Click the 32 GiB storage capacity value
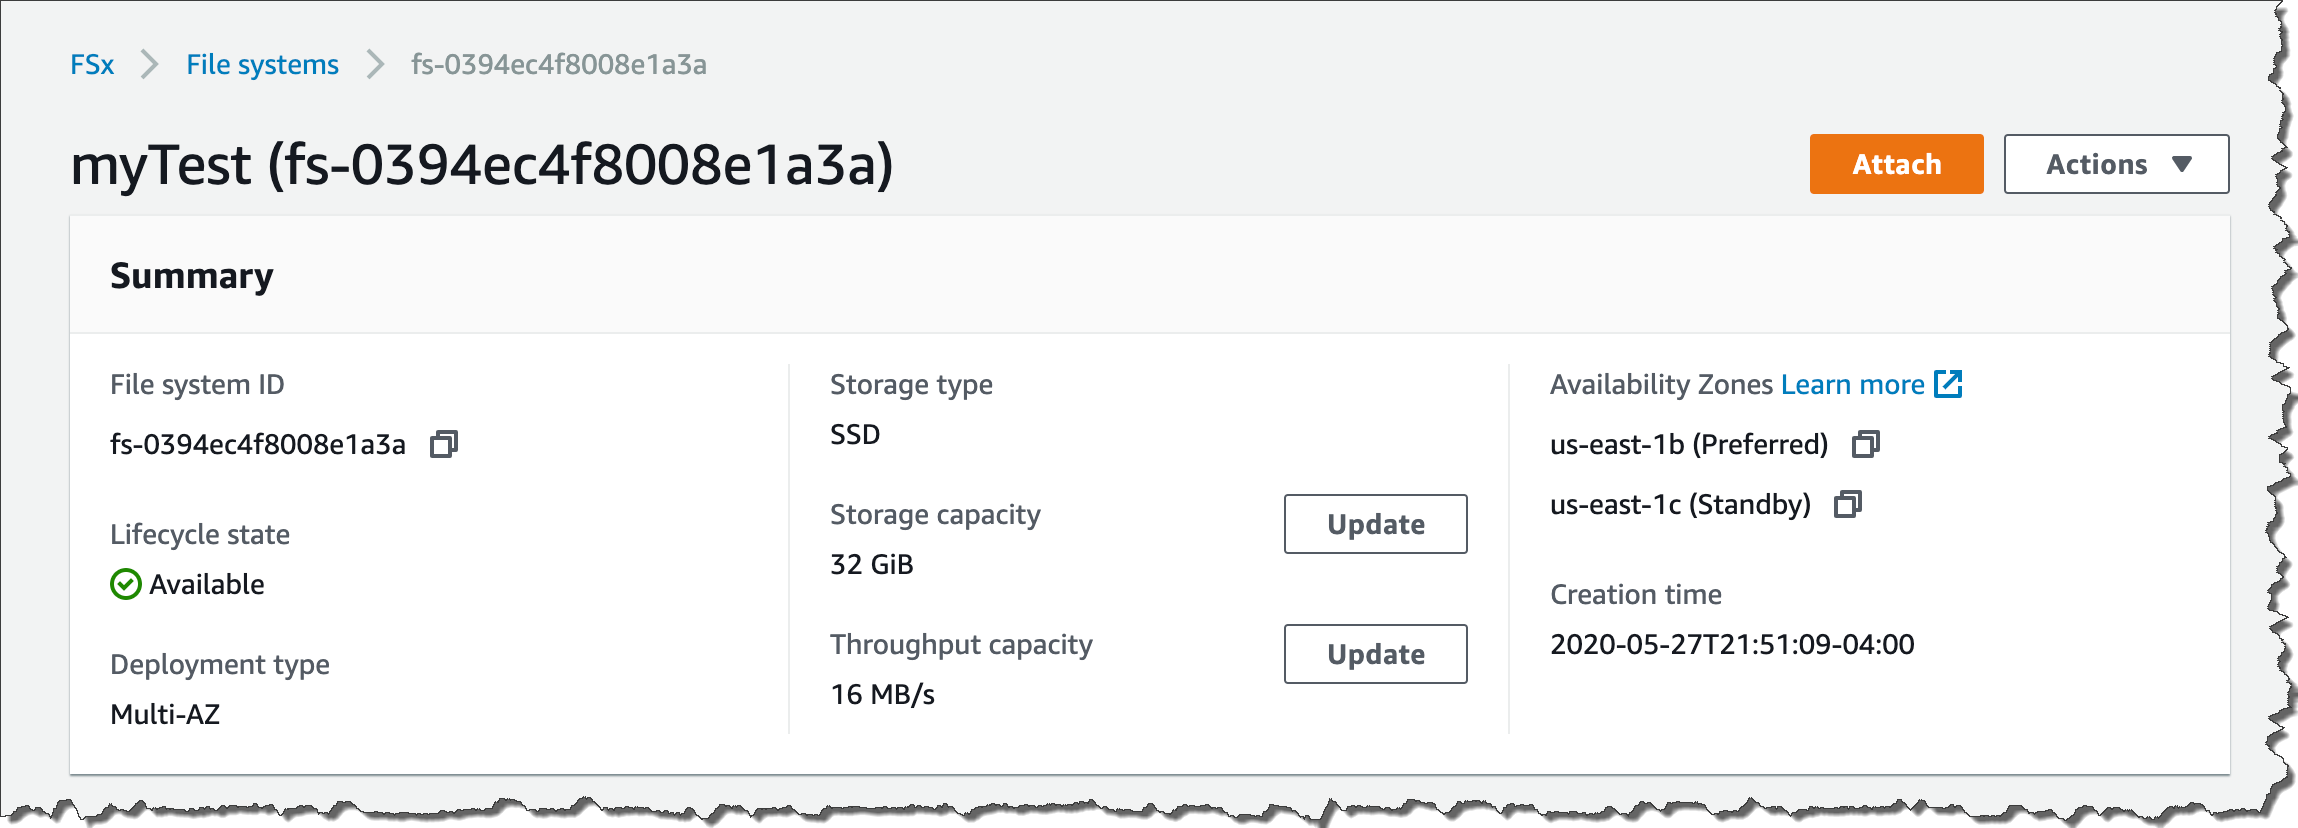 click(x=871, y=564)
